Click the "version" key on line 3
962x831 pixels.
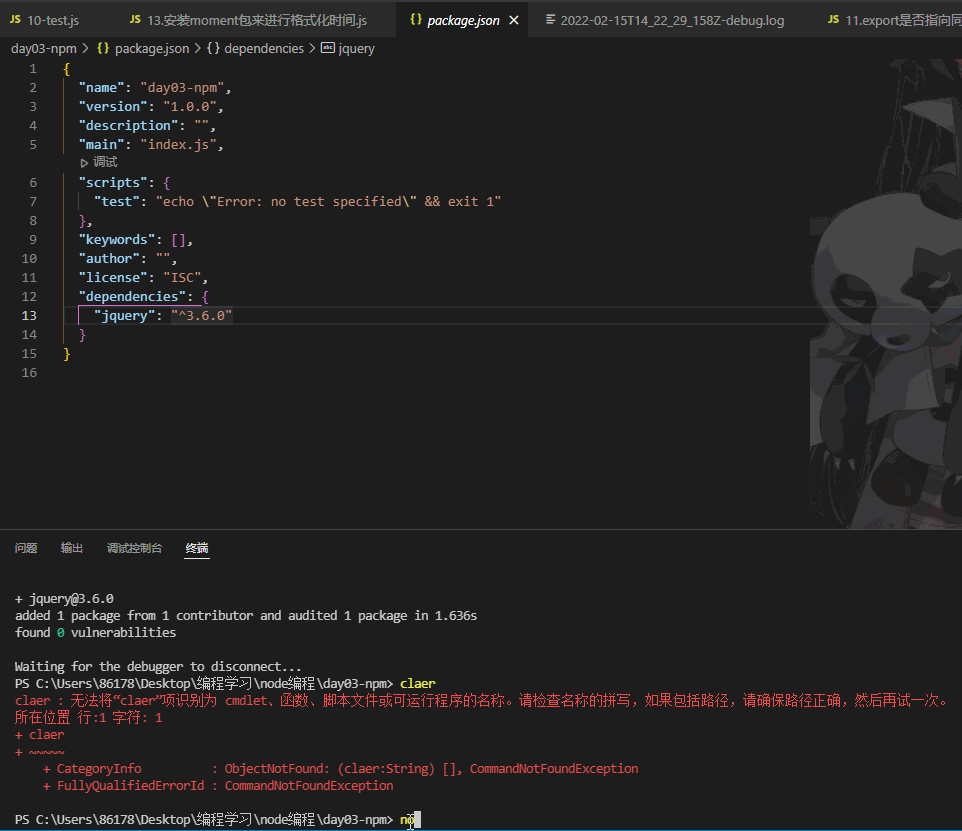tap(113, 107)
